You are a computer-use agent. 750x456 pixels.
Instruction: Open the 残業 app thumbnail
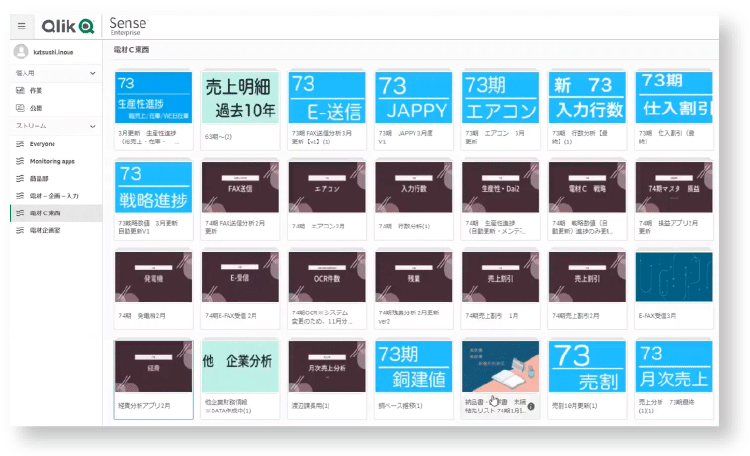(x=414, y=277)
